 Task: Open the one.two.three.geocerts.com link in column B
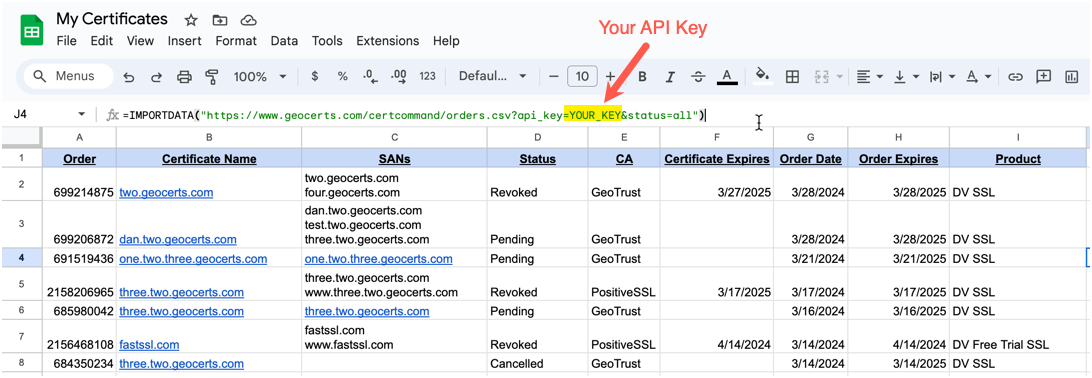[x=193, y=259]
